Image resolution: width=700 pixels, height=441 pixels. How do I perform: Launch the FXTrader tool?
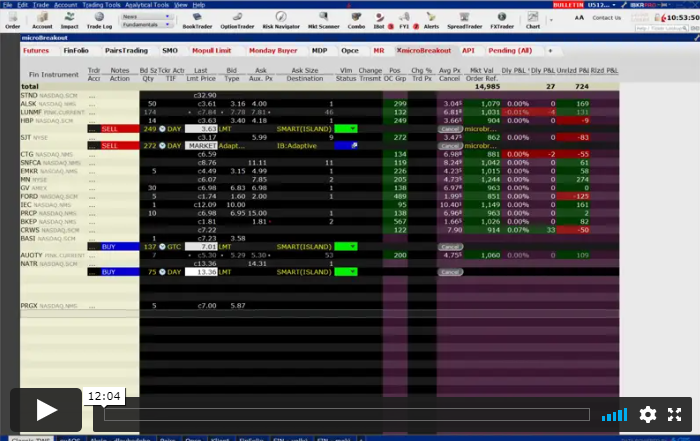tap(502, 21)
